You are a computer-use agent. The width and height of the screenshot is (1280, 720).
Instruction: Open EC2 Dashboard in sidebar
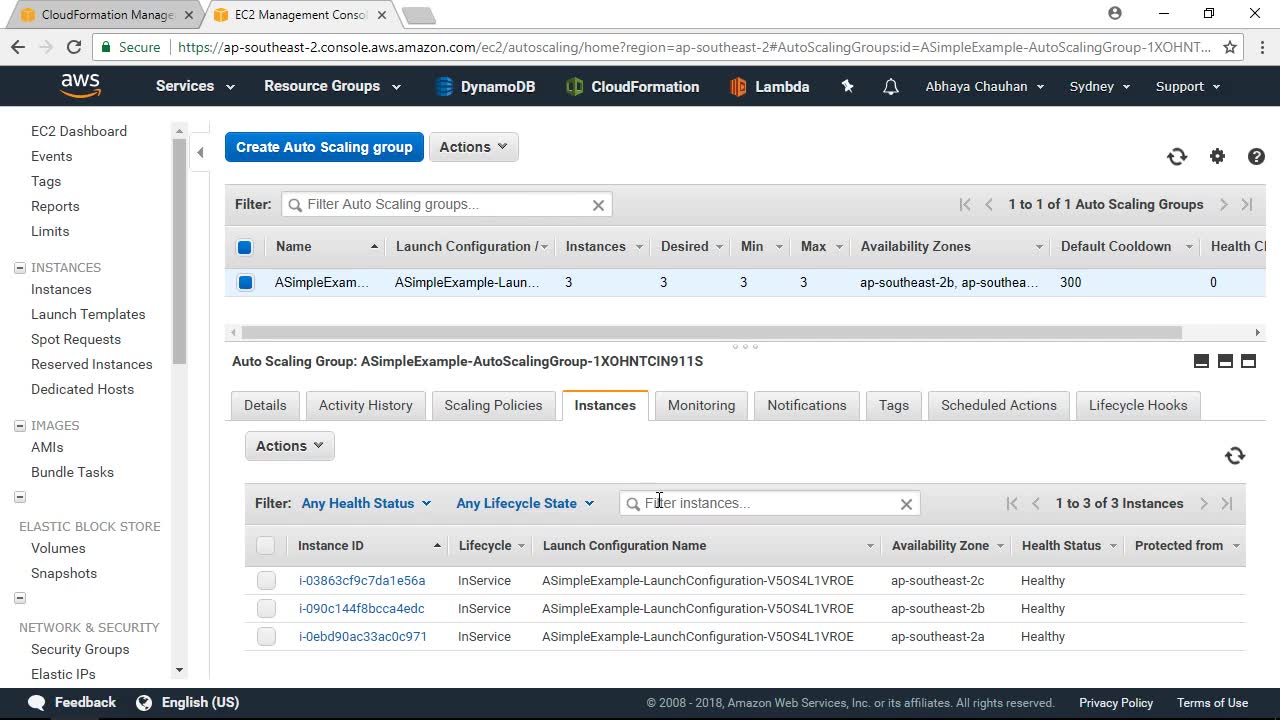pyautogui.click(x=79, y=131)
